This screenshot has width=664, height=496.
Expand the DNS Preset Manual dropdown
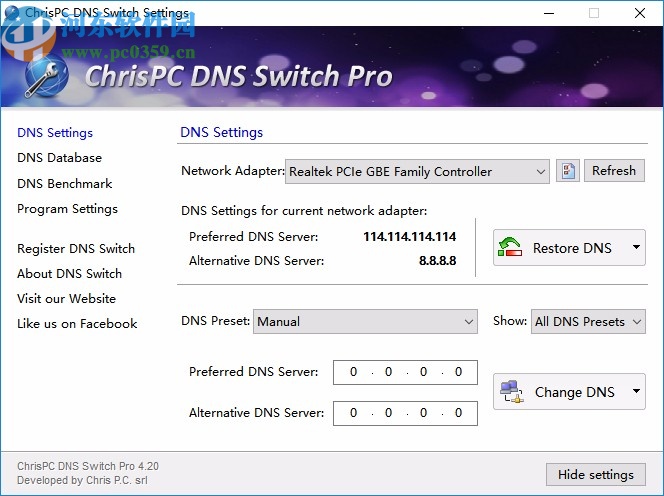click(468, 321)
